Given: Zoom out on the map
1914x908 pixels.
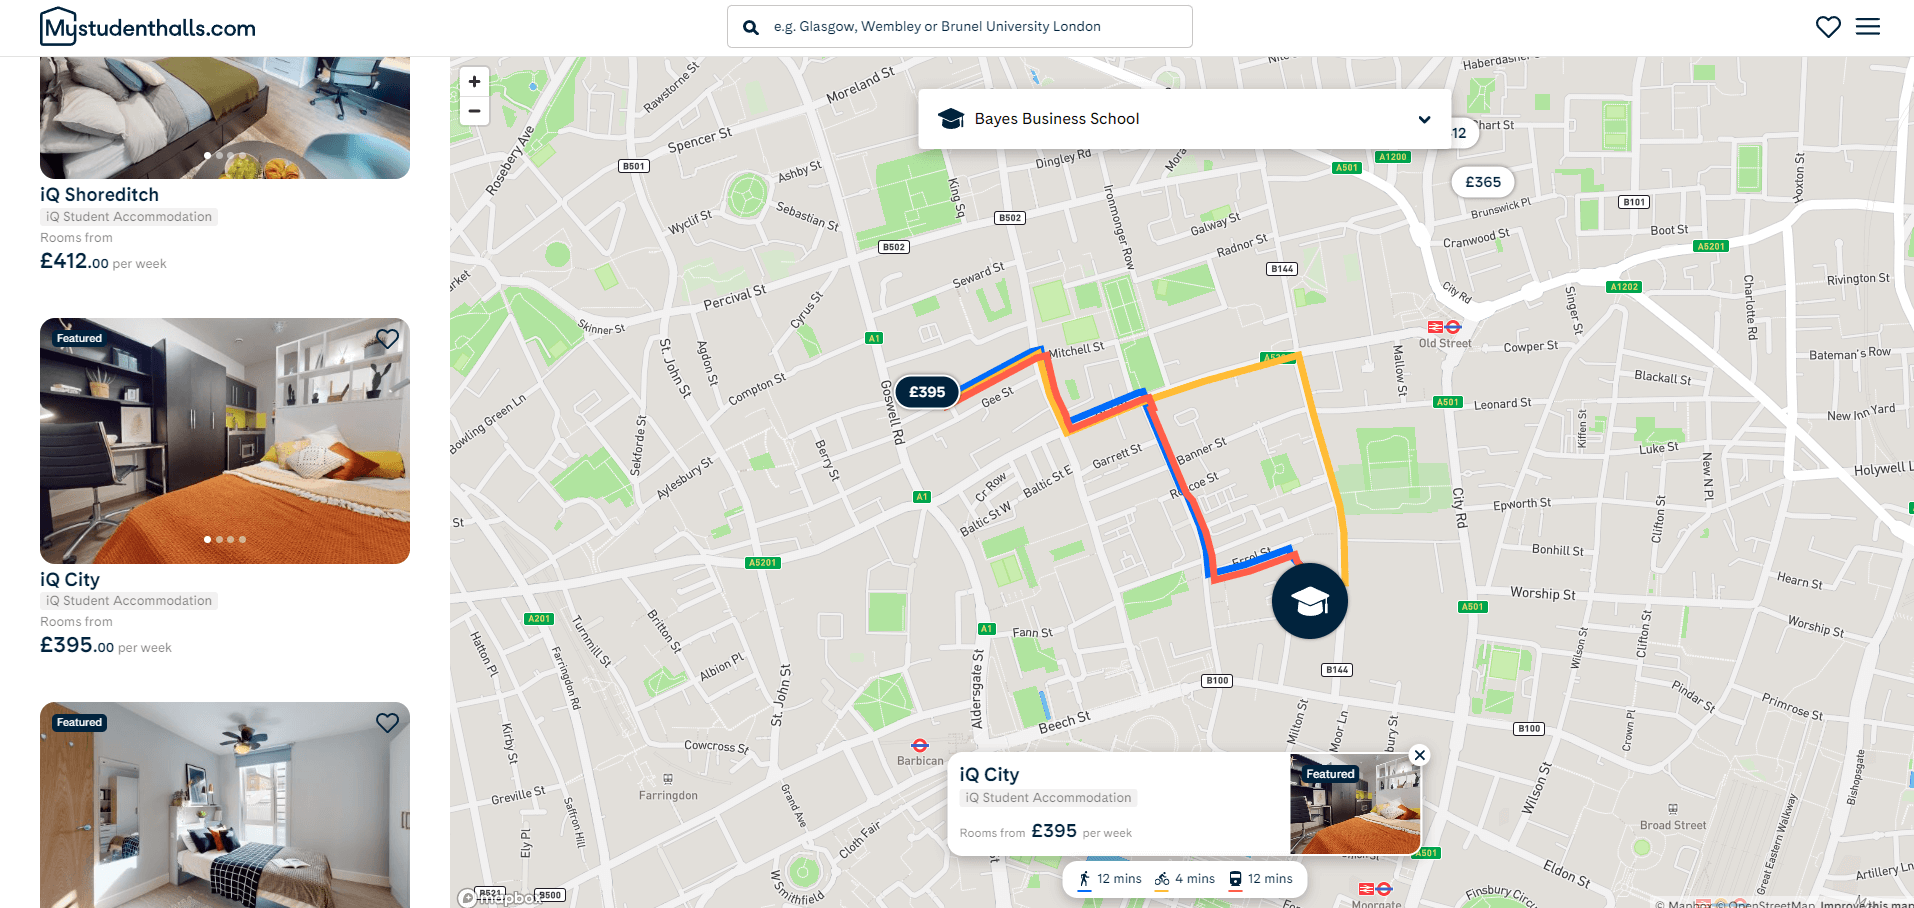Looking at the screenshot, I should 474,111.
